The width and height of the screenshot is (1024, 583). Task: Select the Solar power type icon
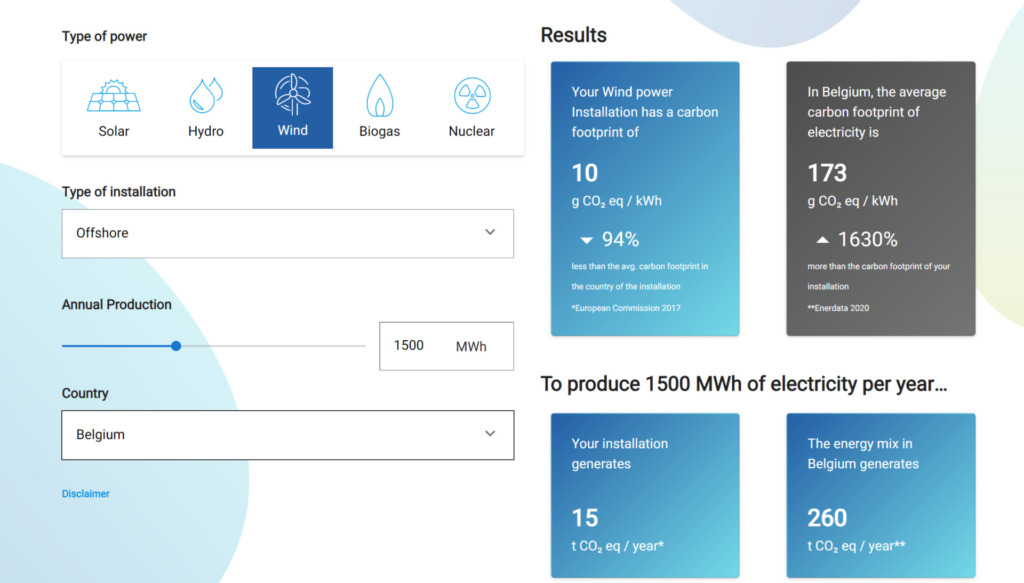(114, 96)
